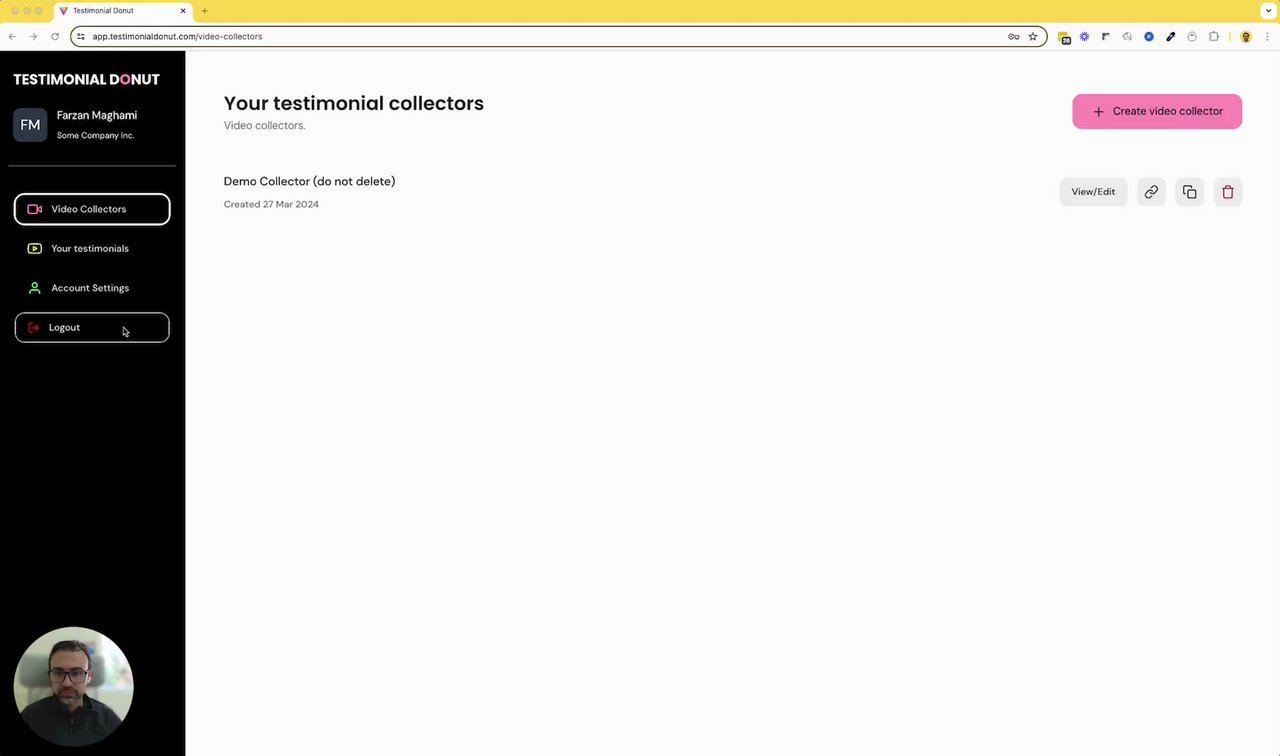Click Create video collector button
The image size is (1280, 756).
point(1157,111)
